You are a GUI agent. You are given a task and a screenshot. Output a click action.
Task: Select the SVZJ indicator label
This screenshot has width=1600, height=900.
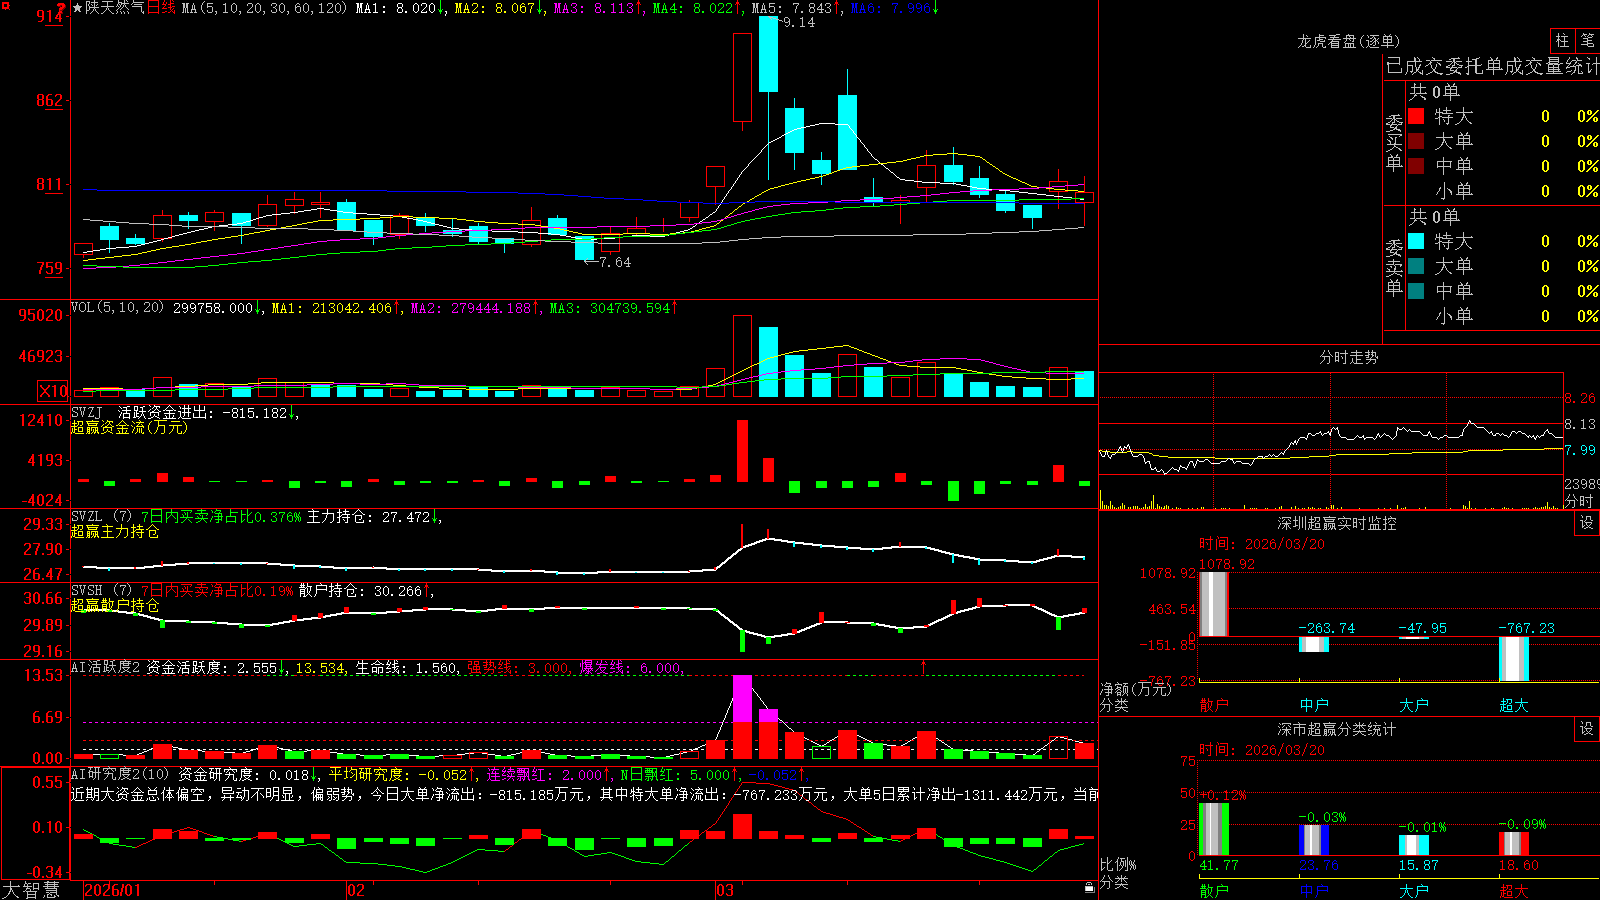(x=87, y=412)
